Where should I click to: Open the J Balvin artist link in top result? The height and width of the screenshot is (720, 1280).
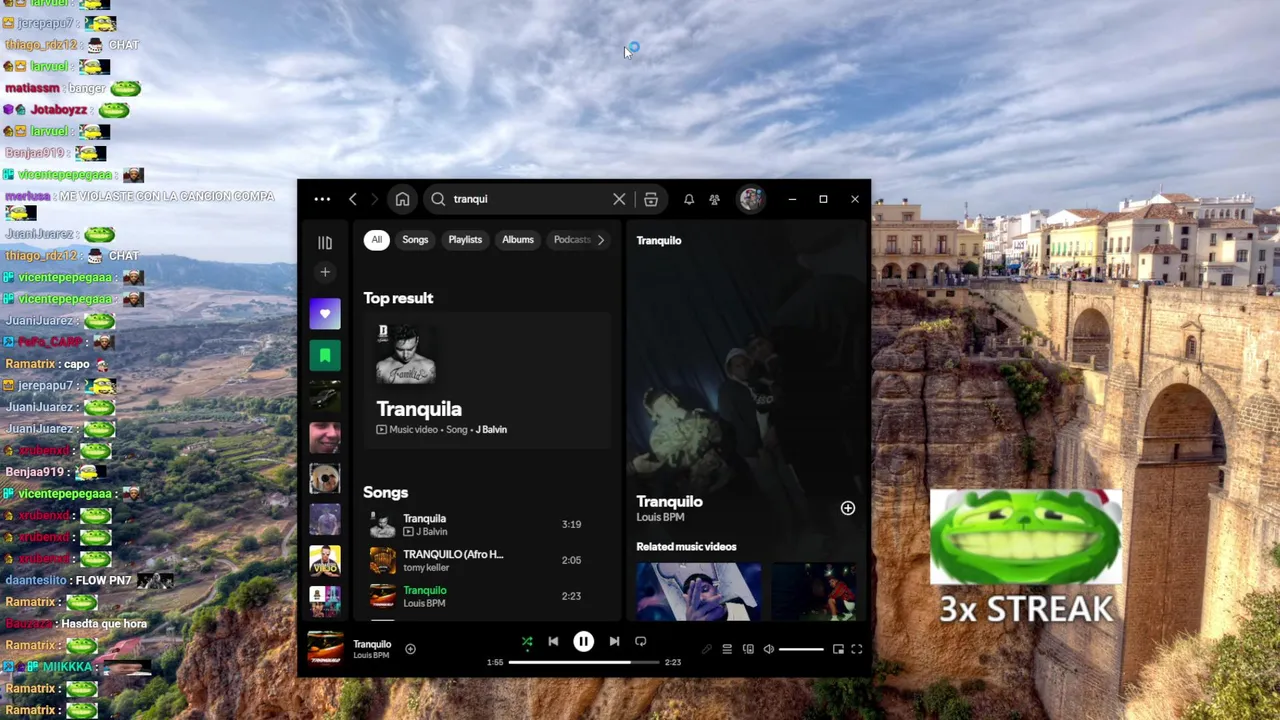point(491,430)
